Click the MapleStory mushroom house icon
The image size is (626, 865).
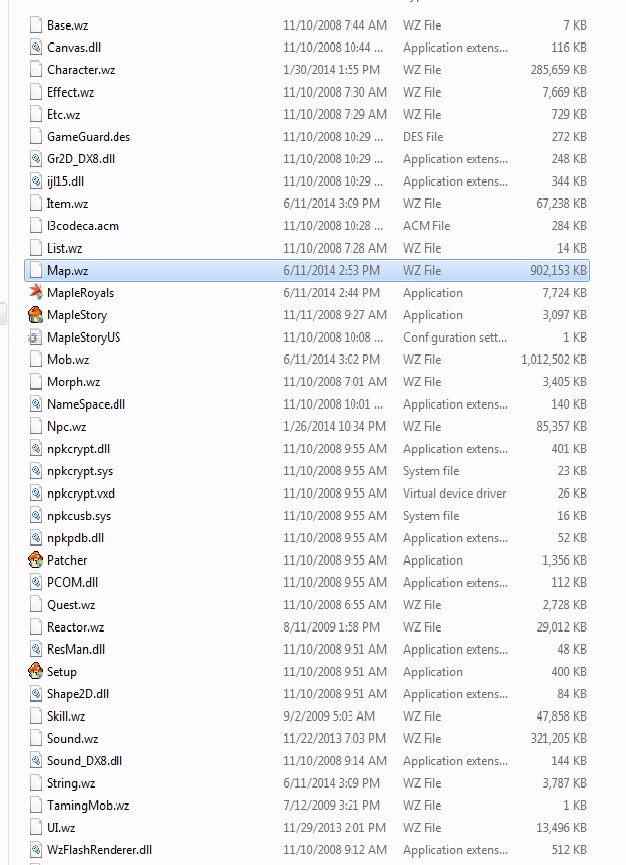(x=35, y=314)
